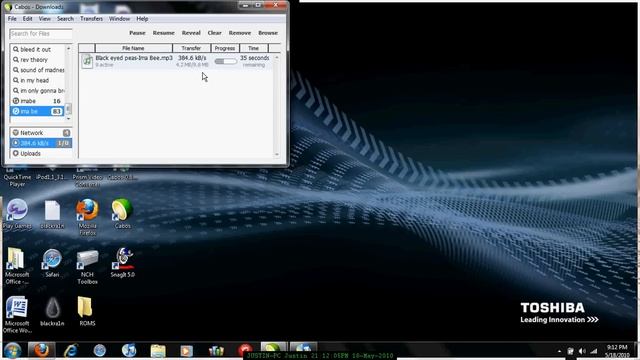Viewport: 640px width, 360px height.
Task: Click the download progress bar
Action: point(226,61)
